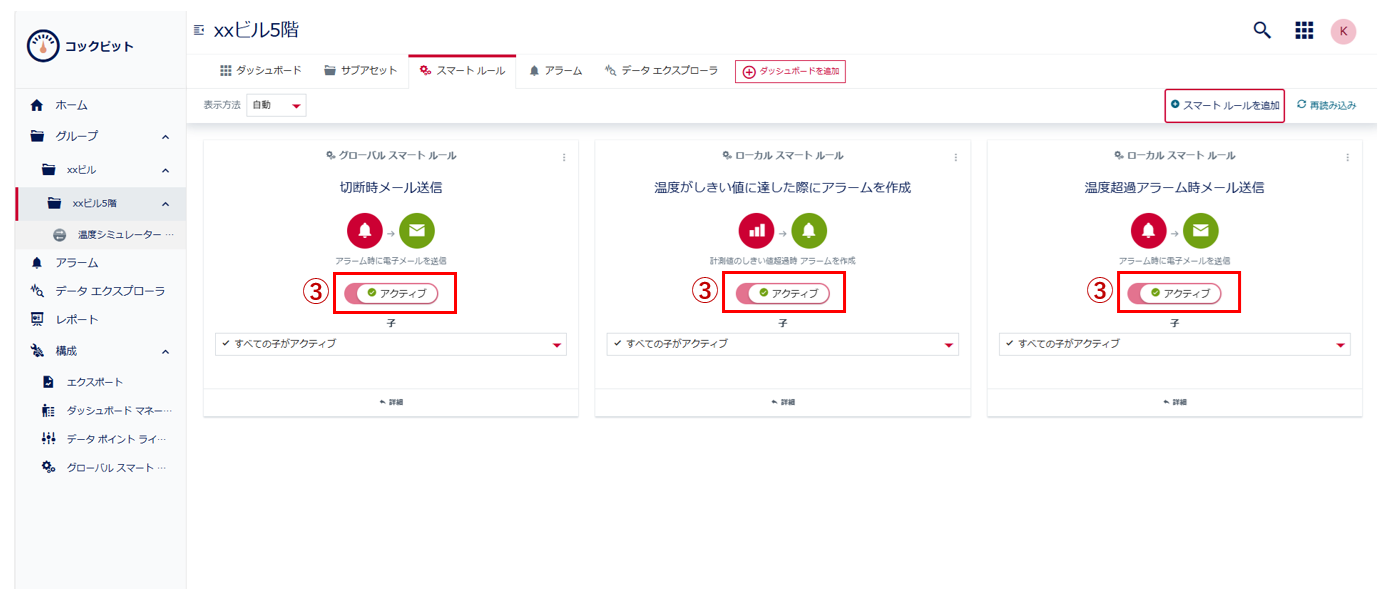The image size is (1394, 606).
Task: Click the bar chart icon in 温度がしきい値 card
Action: click(x=756, y=231)
